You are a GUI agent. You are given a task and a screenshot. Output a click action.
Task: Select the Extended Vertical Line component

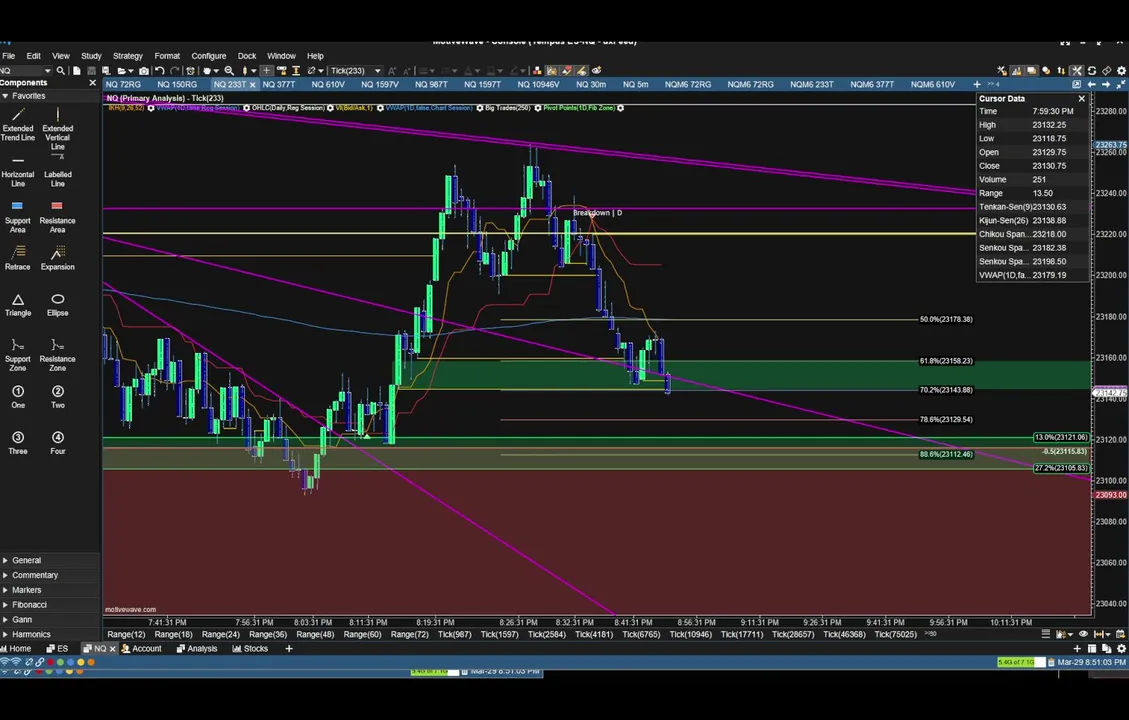pos(58,128)
